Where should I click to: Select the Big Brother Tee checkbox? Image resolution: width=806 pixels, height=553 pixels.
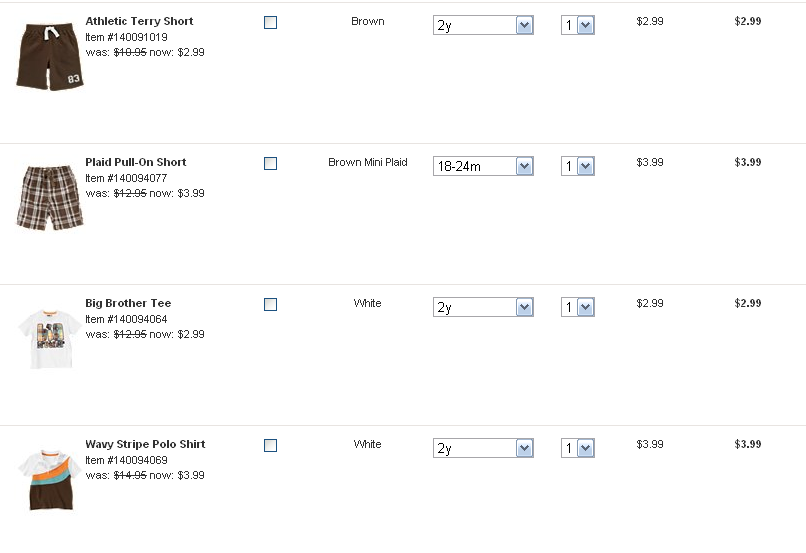coord(270,304)
